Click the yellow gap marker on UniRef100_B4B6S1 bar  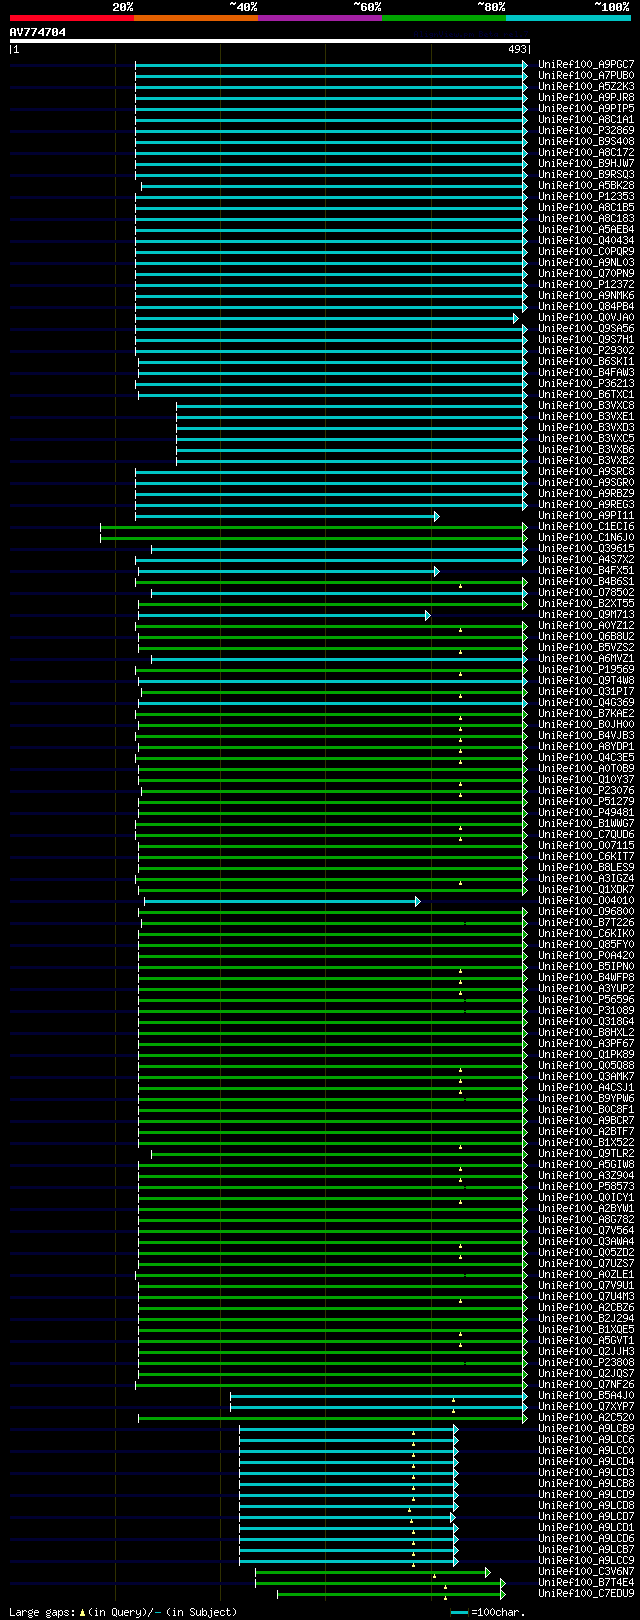tap(461, 586)
